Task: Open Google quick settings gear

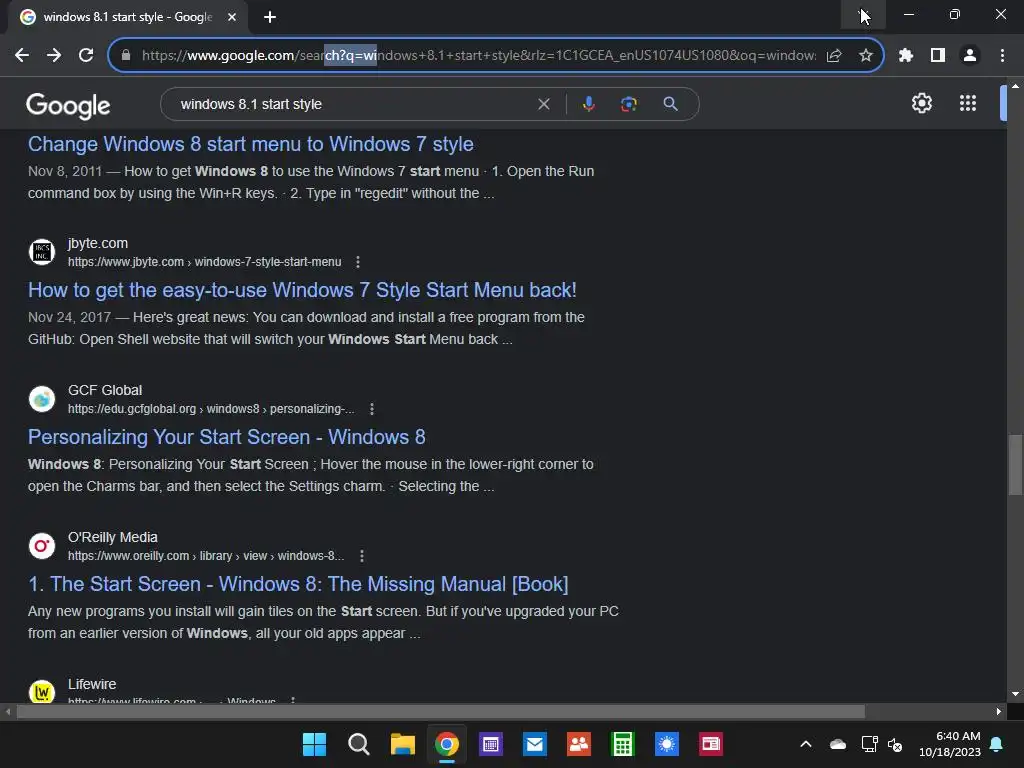Action: pyautogui.click(x=921, y=103)
